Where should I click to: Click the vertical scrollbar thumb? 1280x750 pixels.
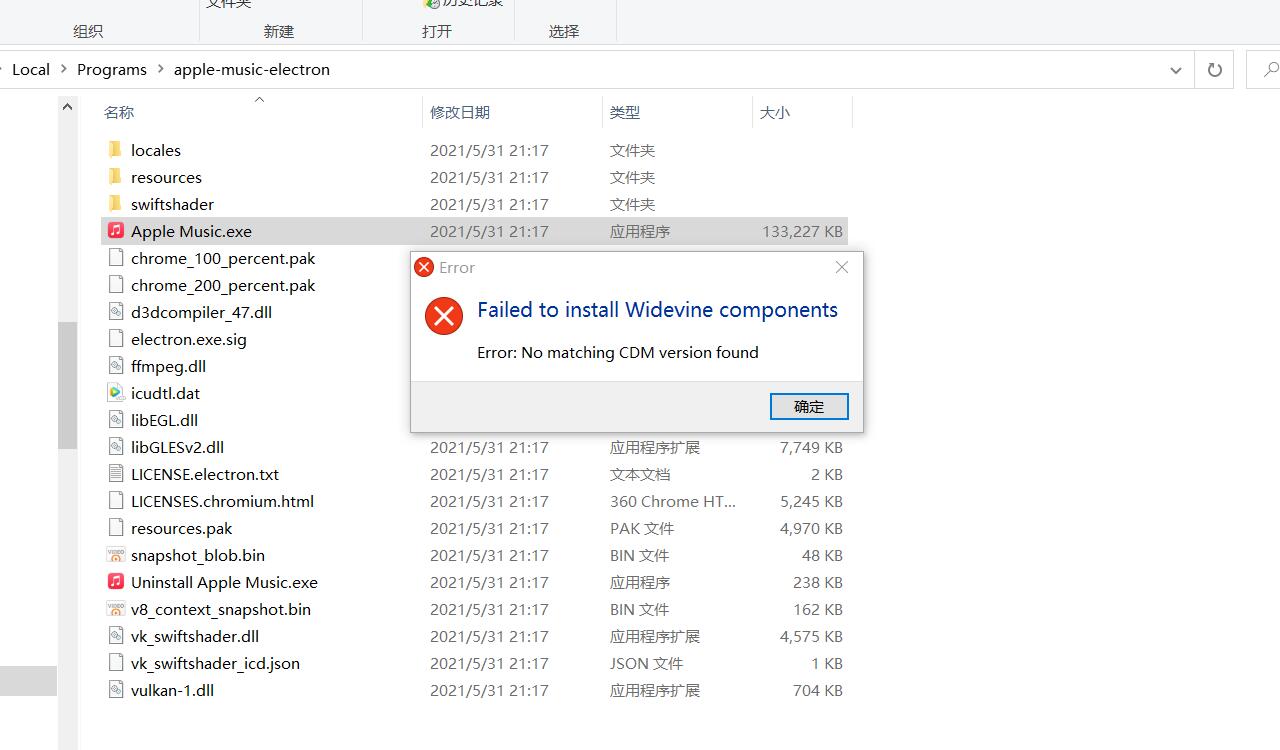point(67,385)
